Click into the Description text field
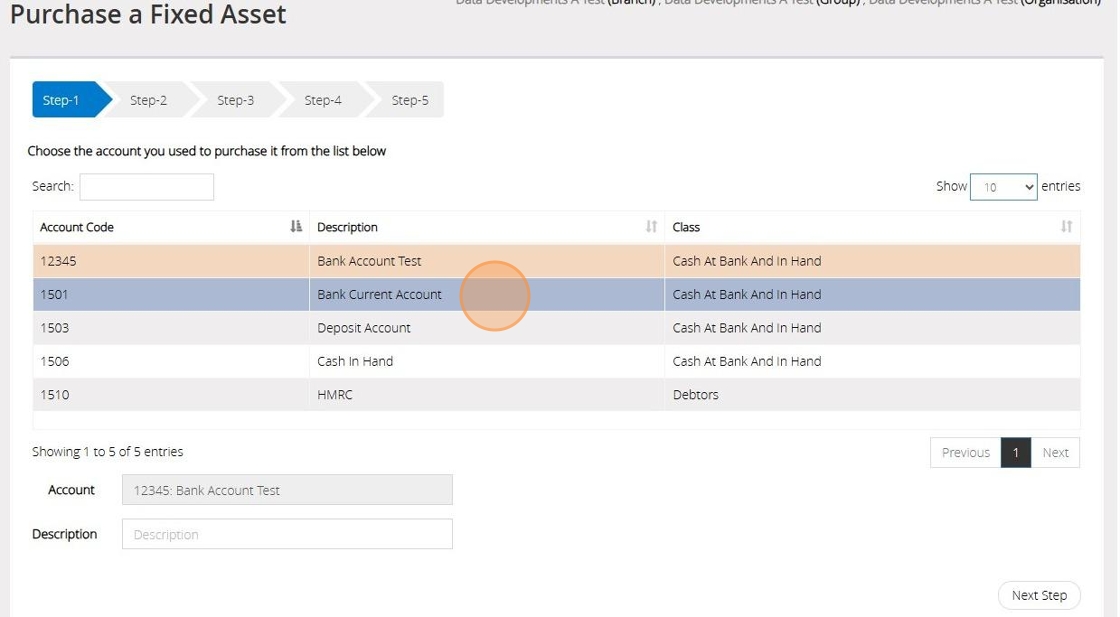The image size is (1120, 617). pyautogui.click(x=287, y=534)
